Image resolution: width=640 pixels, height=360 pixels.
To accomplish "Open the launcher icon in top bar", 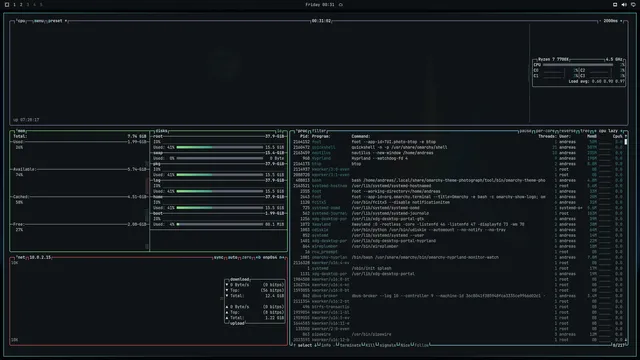I will click(7, 4).
